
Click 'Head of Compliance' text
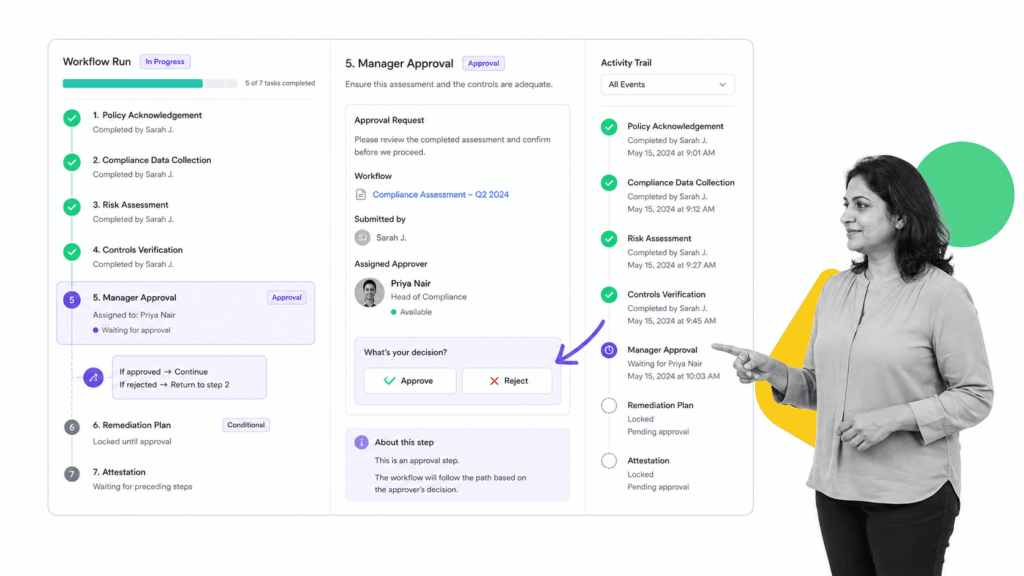(x=428, y=296)
